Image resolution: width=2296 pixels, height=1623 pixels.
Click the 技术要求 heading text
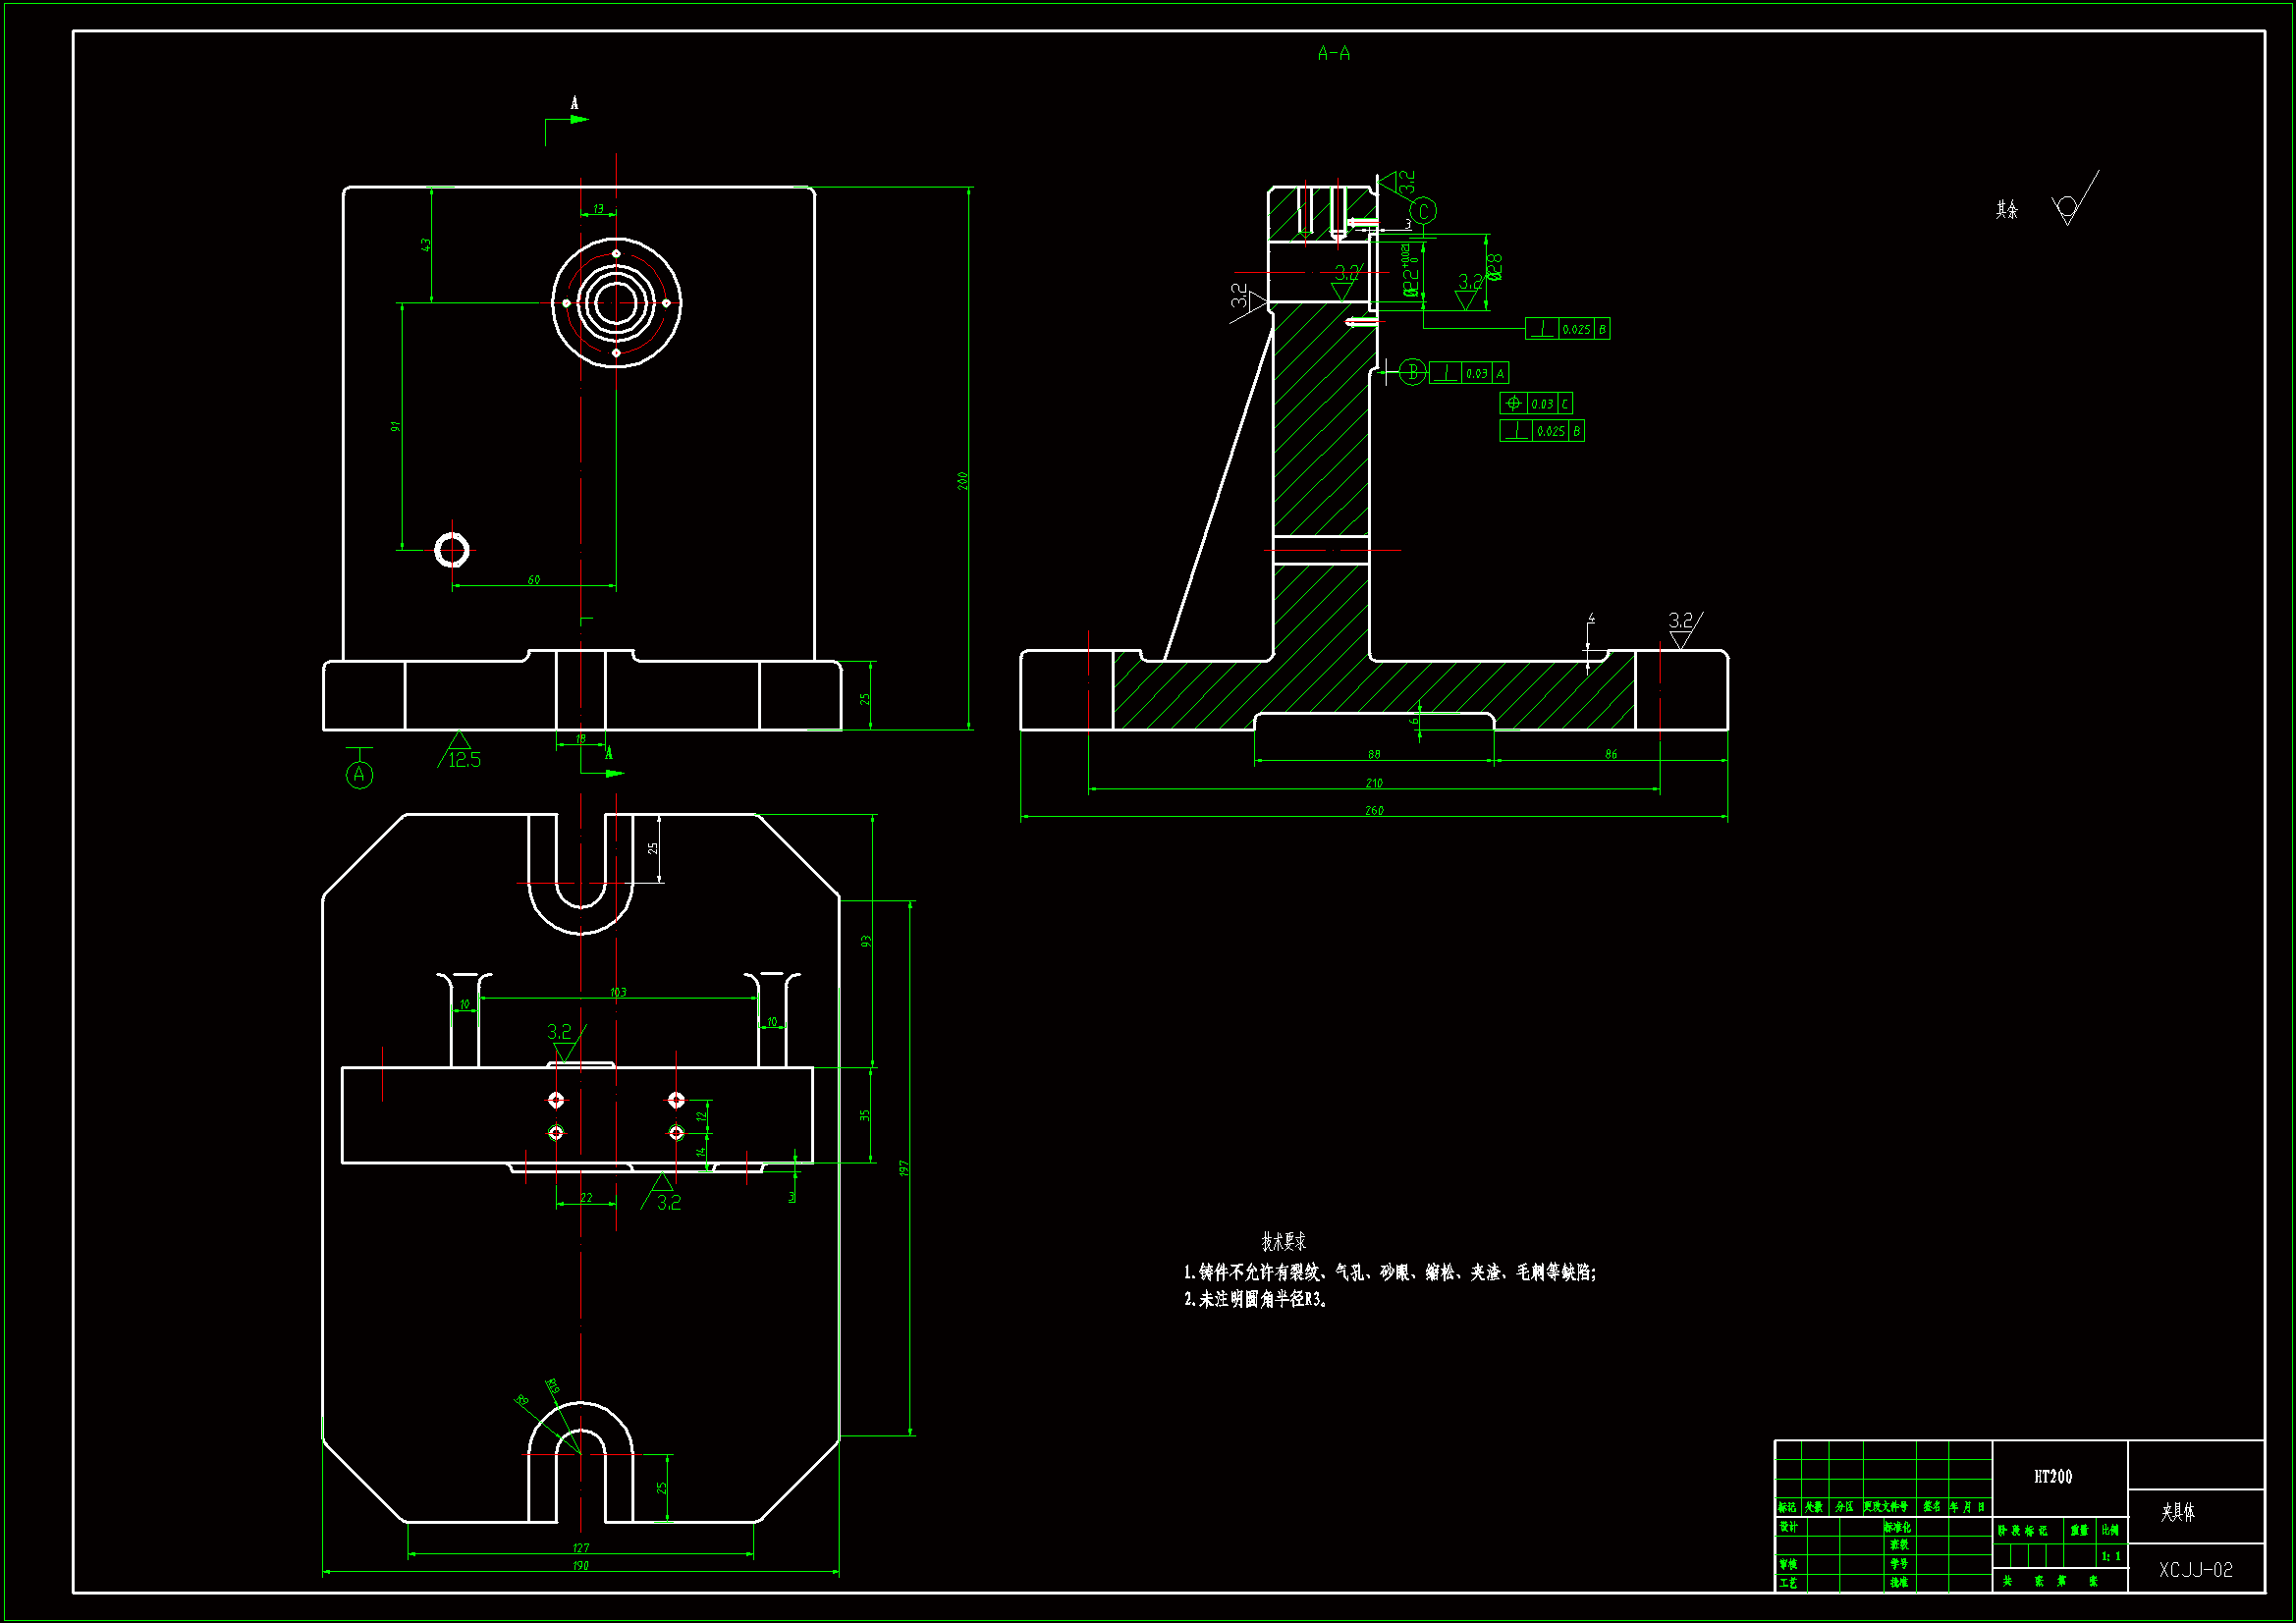point(1283,1242)
